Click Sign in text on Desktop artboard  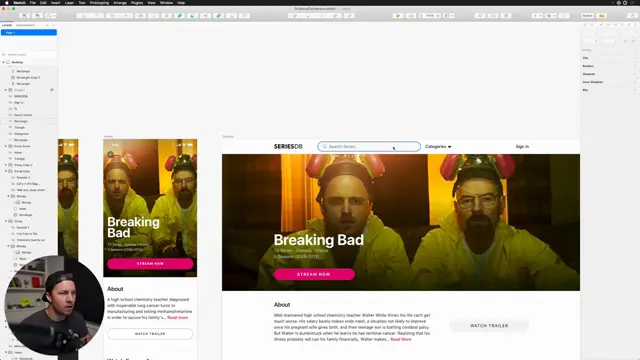point(522,147)
